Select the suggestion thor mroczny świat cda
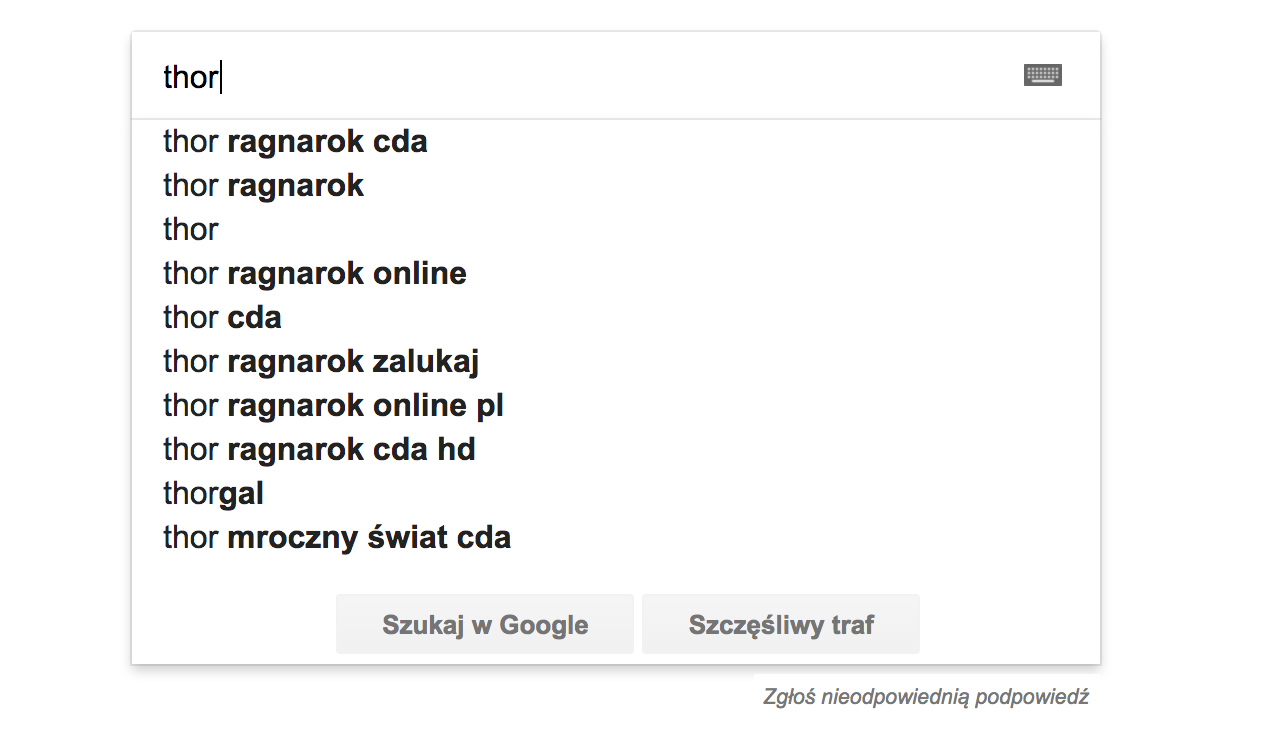The image size is (1274, 732). (x=336, y=537)
